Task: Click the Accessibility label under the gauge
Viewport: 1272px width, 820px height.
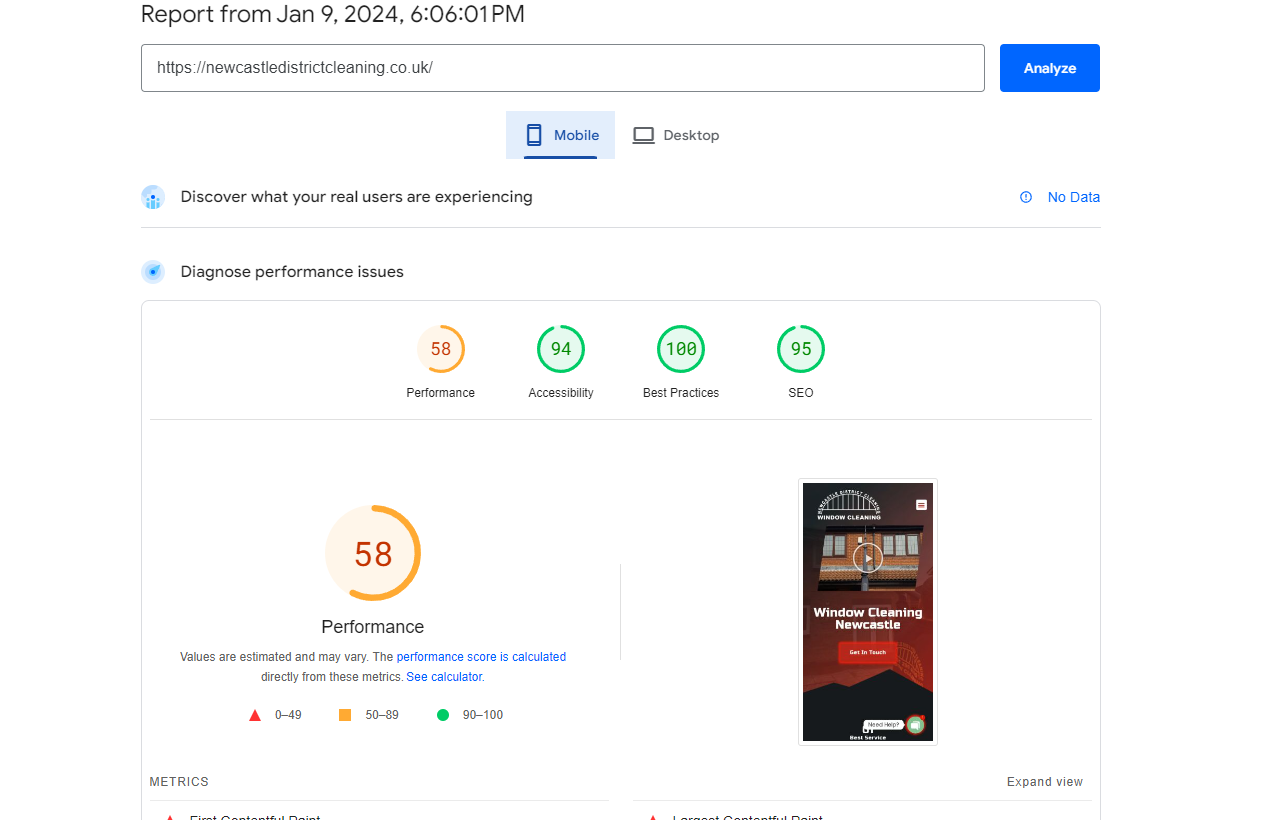Action: (x=561, y=393)
